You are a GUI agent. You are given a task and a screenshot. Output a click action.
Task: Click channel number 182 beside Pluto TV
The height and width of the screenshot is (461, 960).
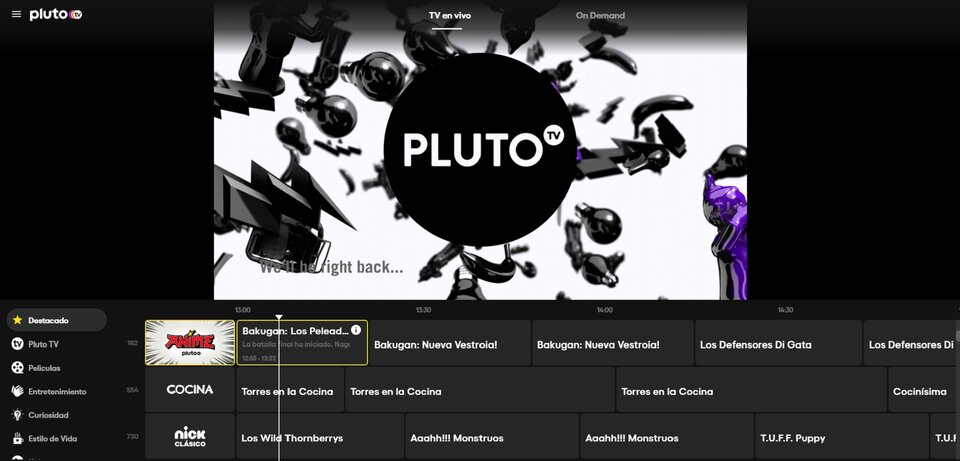point(132,343)
